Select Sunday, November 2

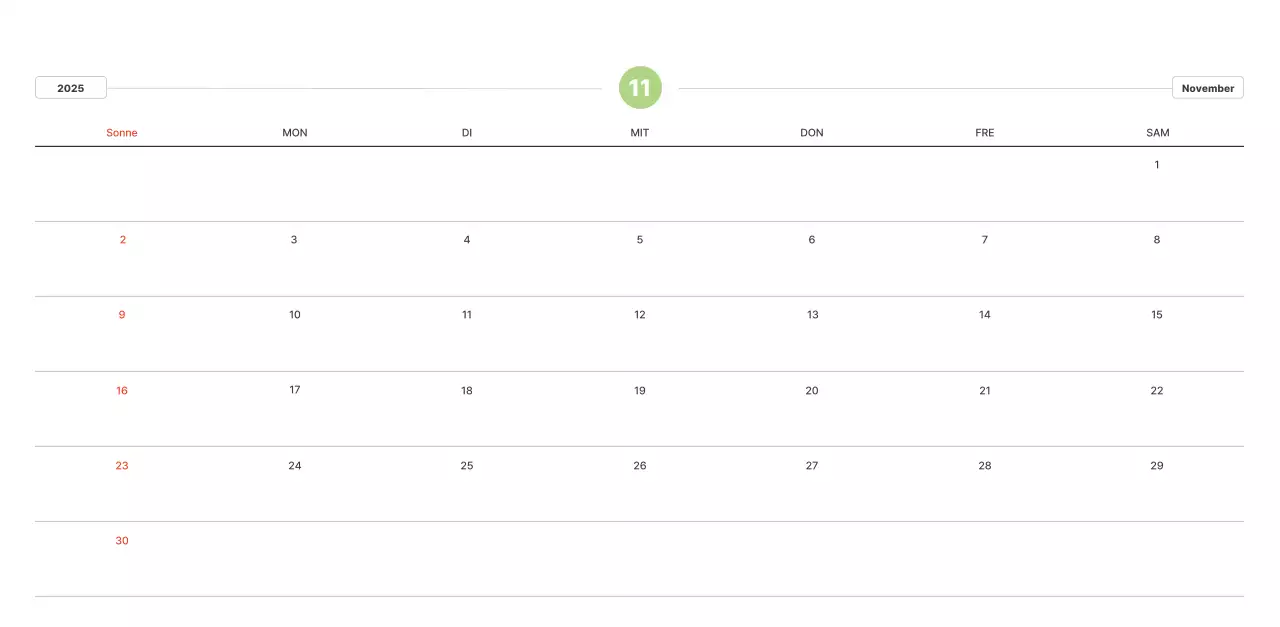coord(123,240)
